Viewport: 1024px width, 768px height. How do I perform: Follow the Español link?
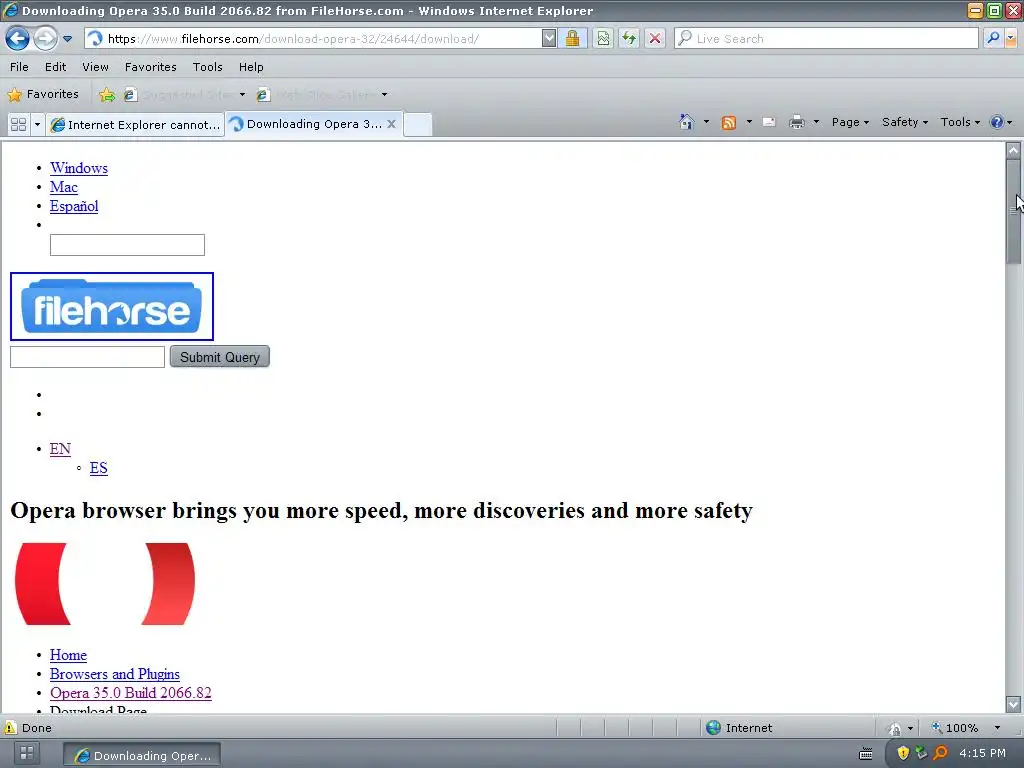point(74,206)
